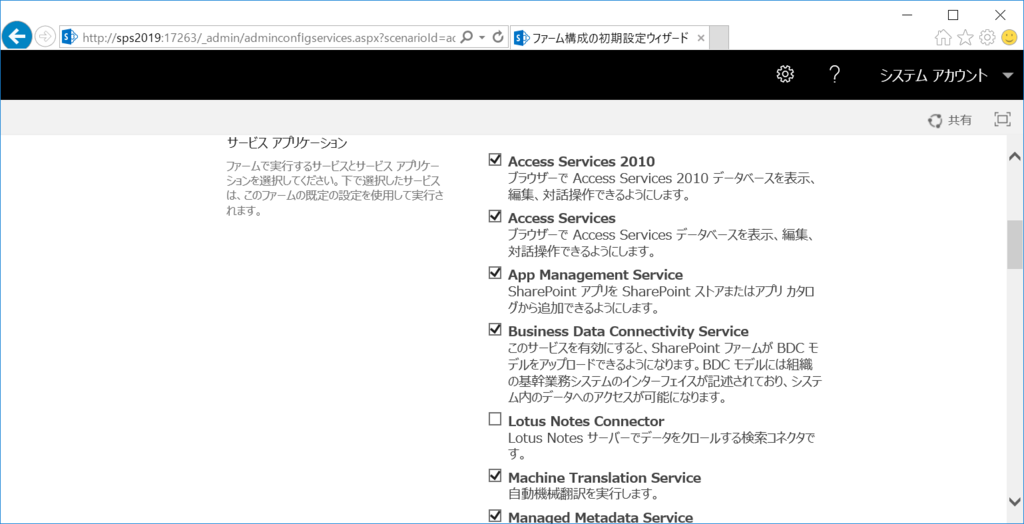Enable the Lotus Notes Connector checkbox

pos(495,419)
